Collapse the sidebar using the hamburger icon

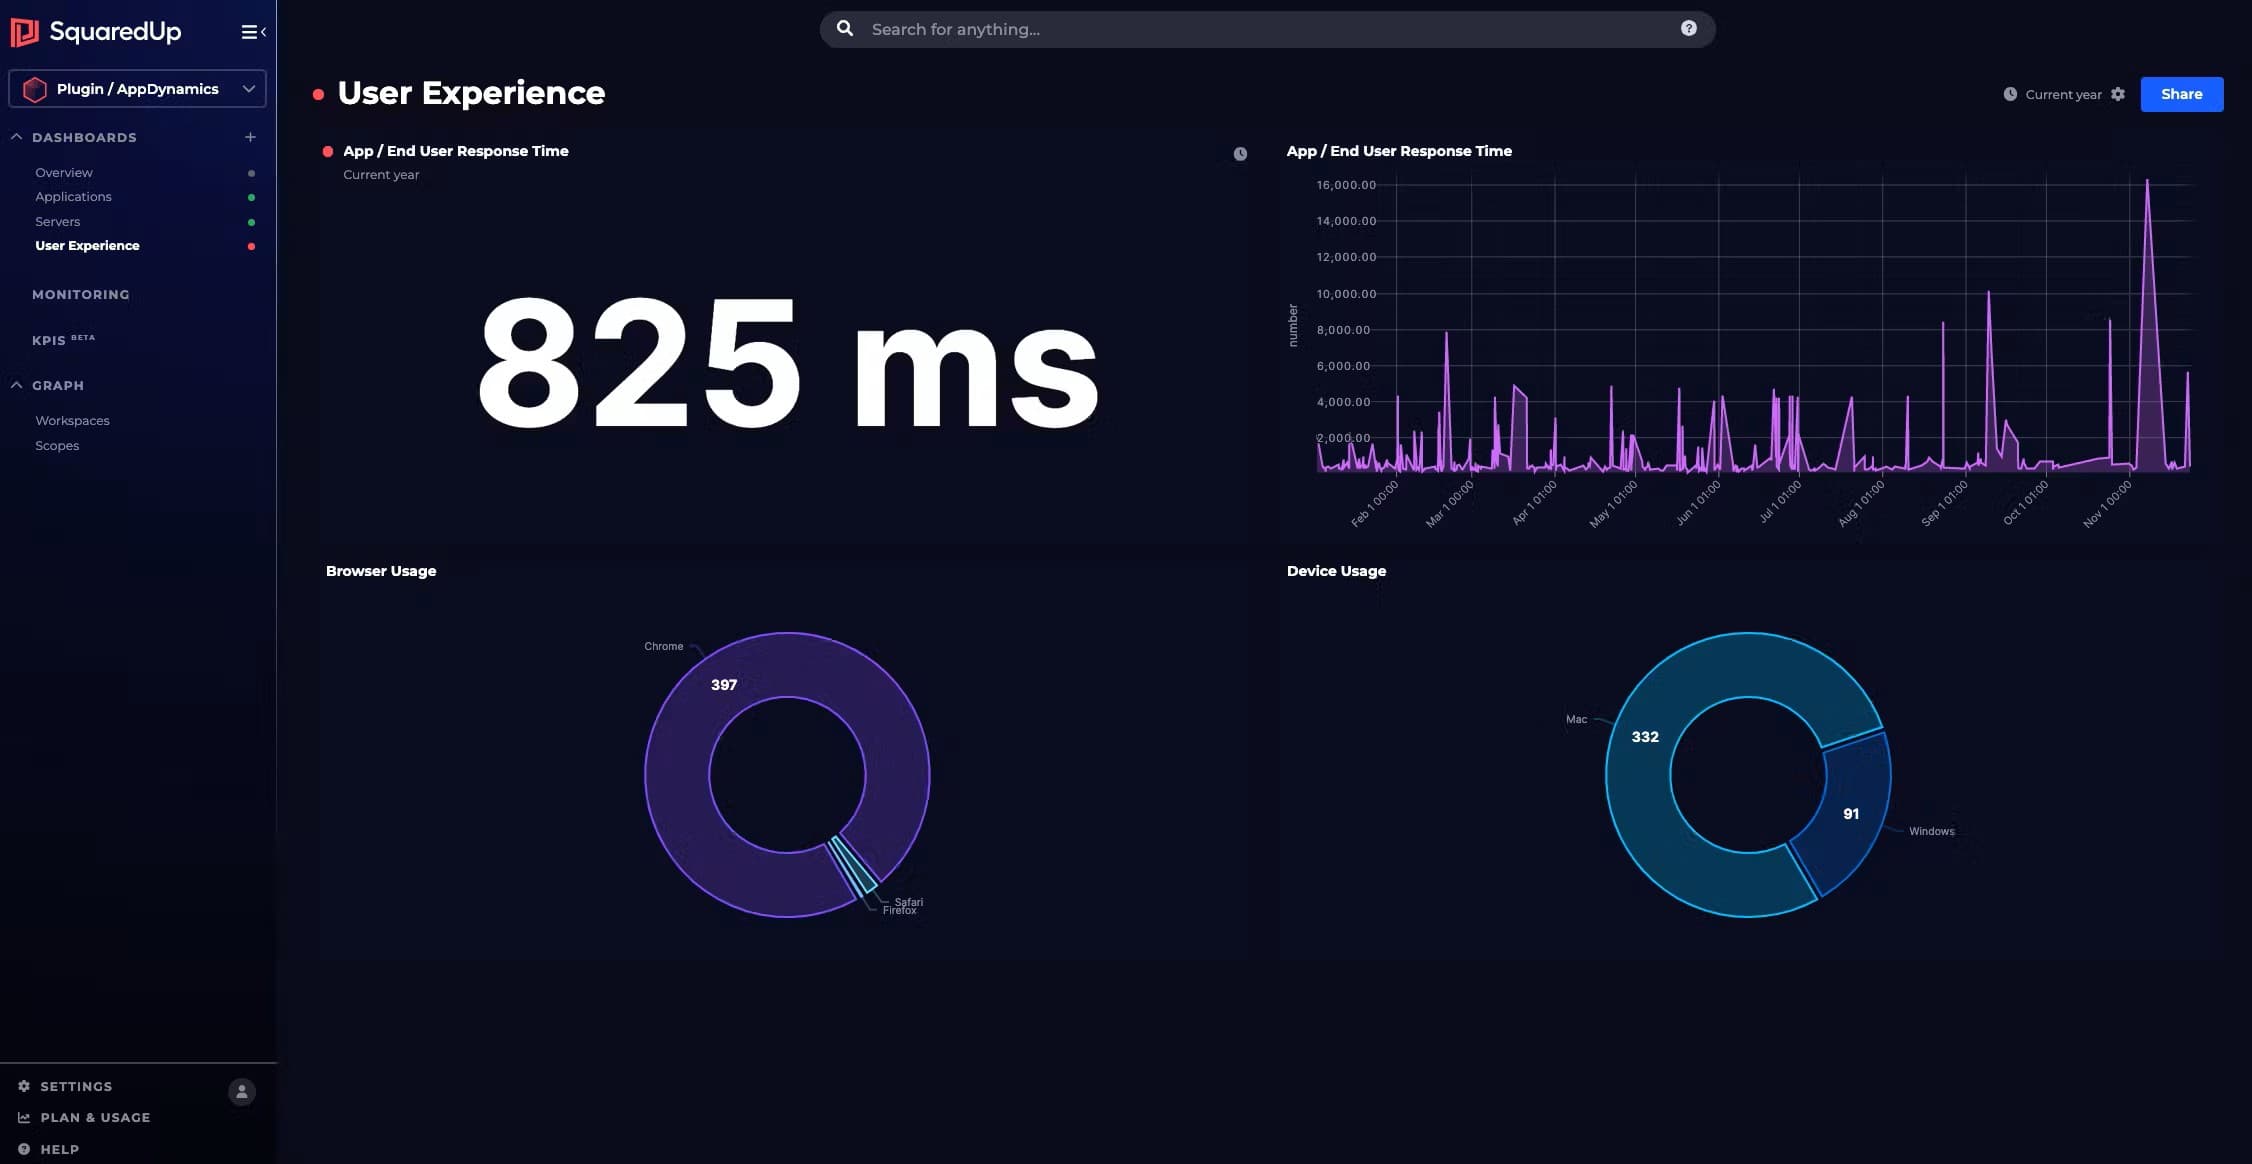247,31
